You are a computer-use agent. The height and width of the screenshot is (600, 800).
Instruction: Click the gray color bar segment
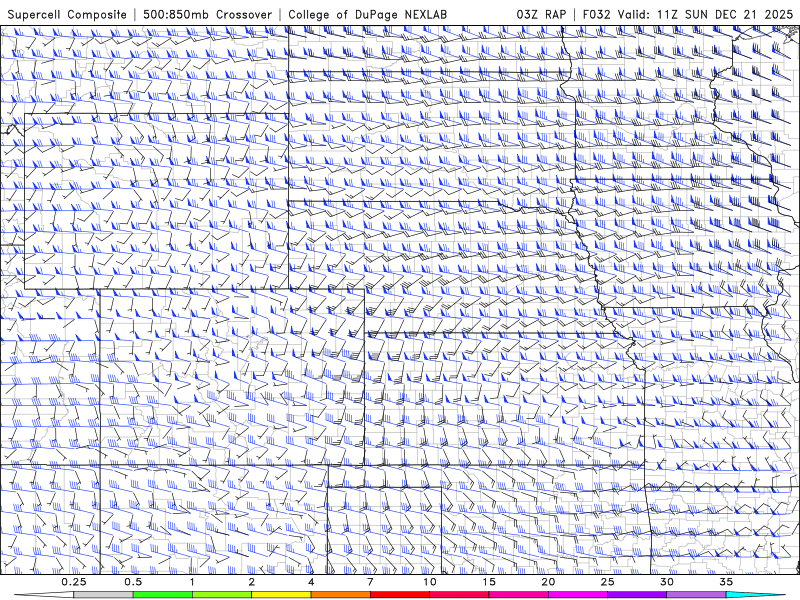[x=103, y=595]
